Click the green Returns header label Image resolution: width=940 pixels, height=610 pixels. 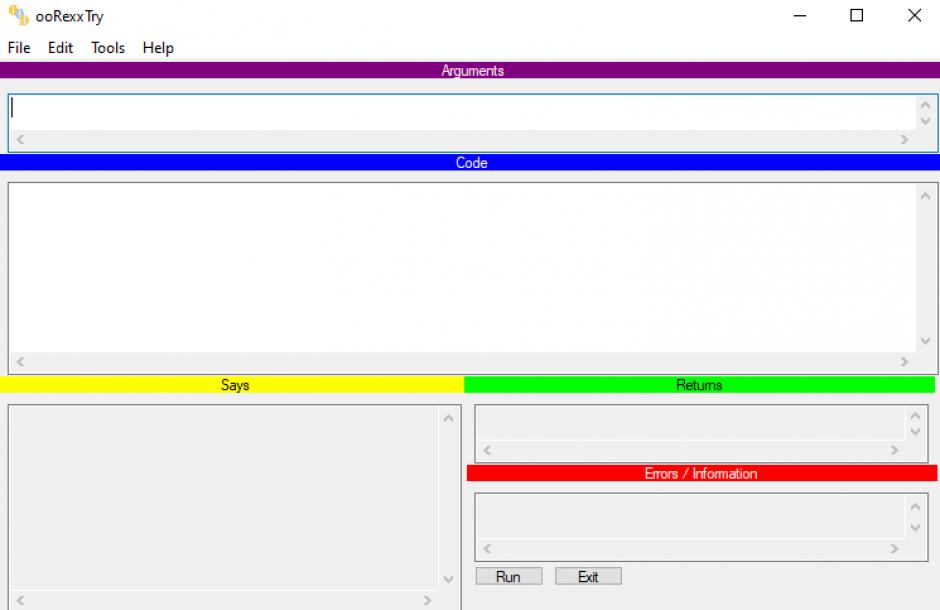pos(699,385)
